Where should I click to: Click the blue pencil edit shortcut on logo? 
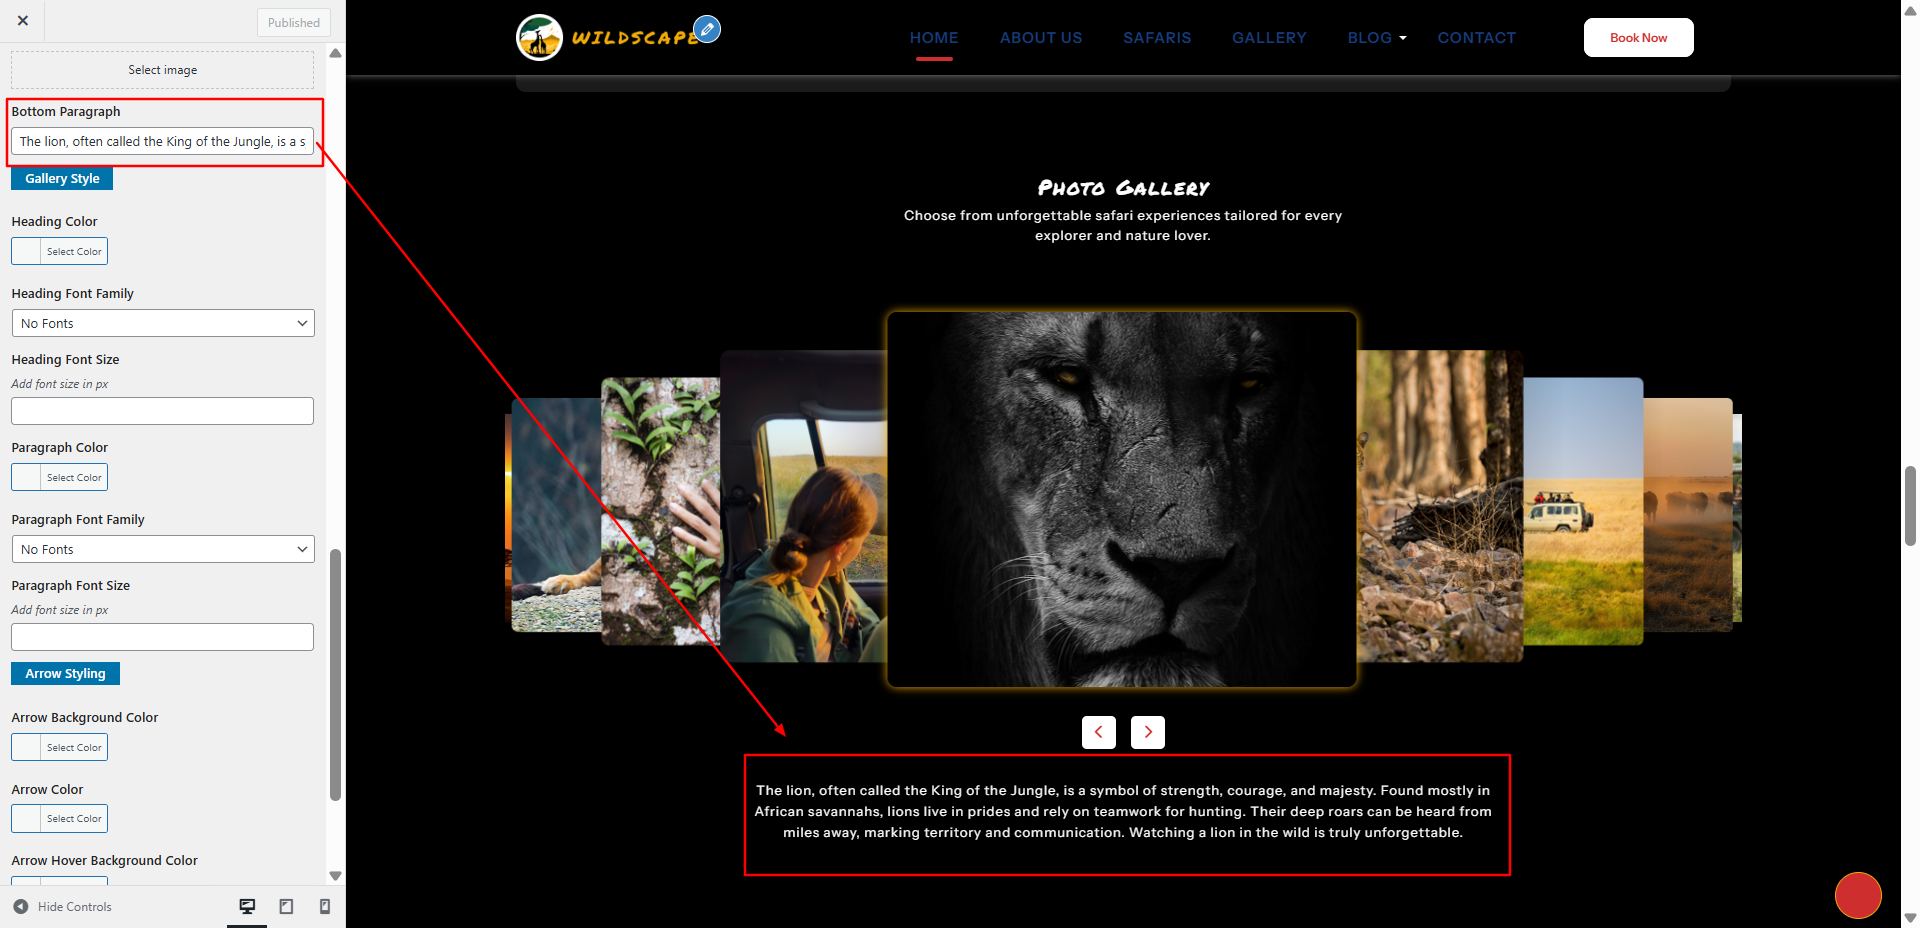707,30
